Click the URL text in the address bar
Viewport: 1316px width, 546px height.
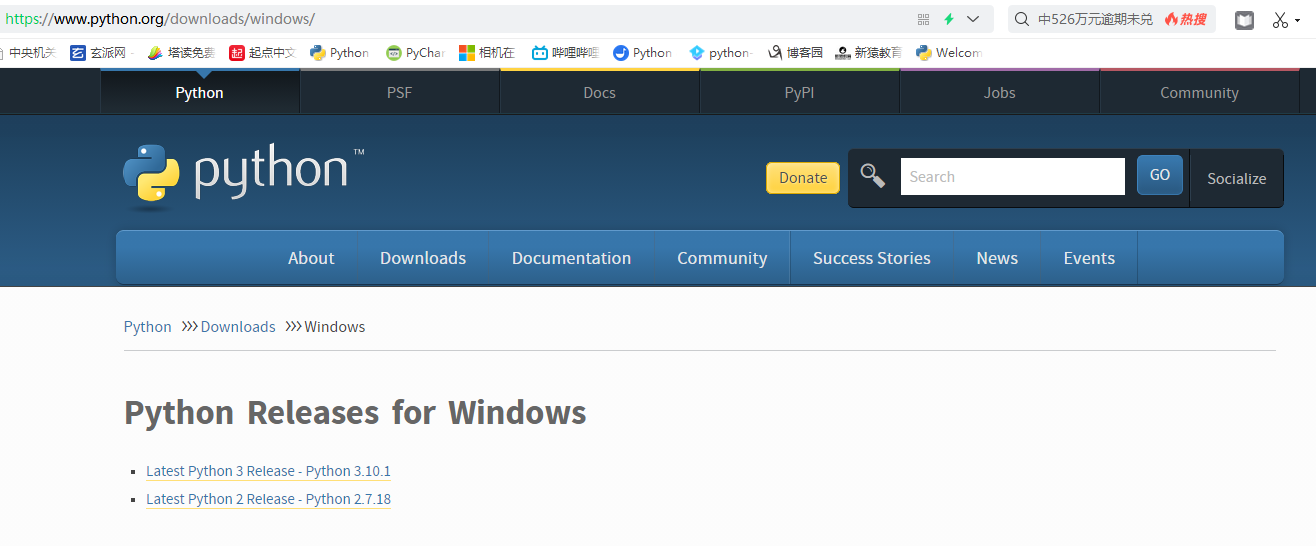(x=160, y=19)
